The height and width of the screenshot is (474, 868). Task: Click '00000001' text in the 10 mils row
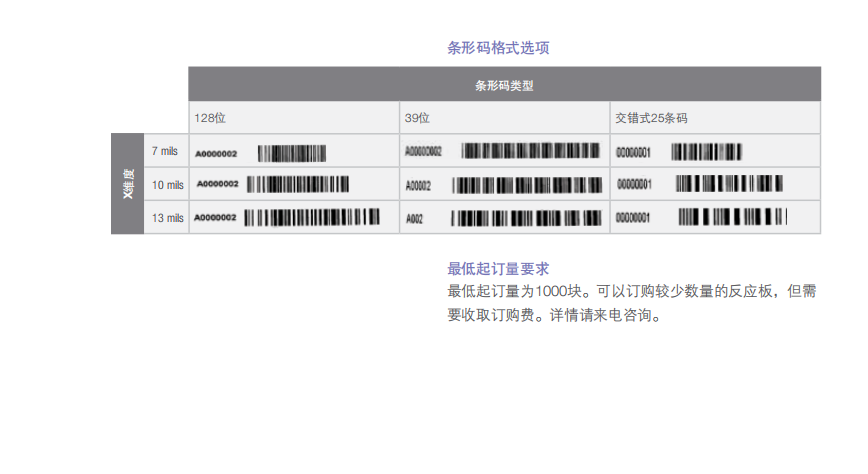[634, 184]
